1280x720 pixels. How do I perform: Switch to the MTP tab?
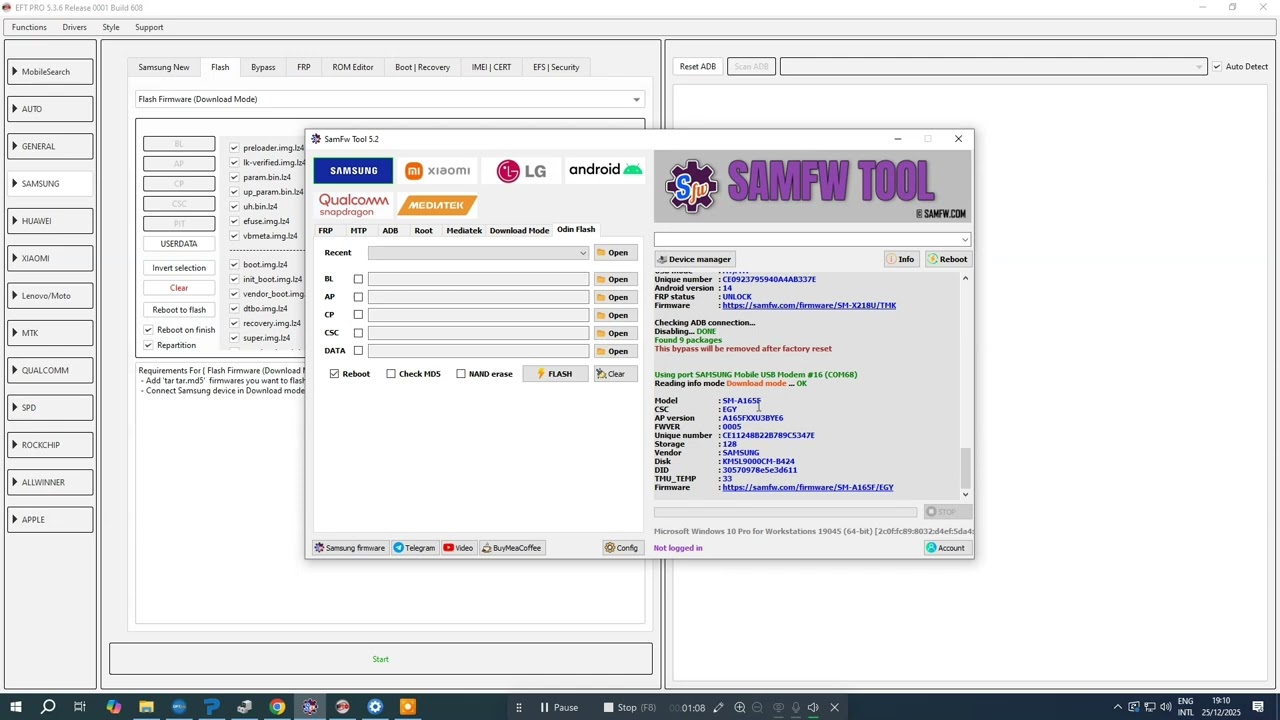(358, 231)
